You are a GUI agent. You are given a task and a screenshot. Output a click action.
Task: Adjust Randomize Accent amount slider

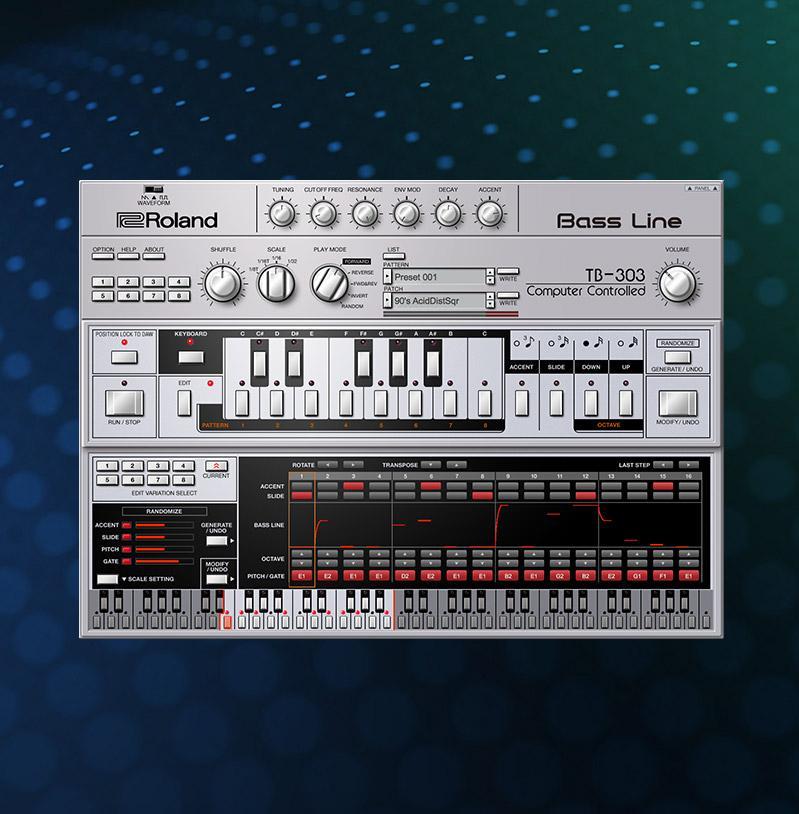164,525
